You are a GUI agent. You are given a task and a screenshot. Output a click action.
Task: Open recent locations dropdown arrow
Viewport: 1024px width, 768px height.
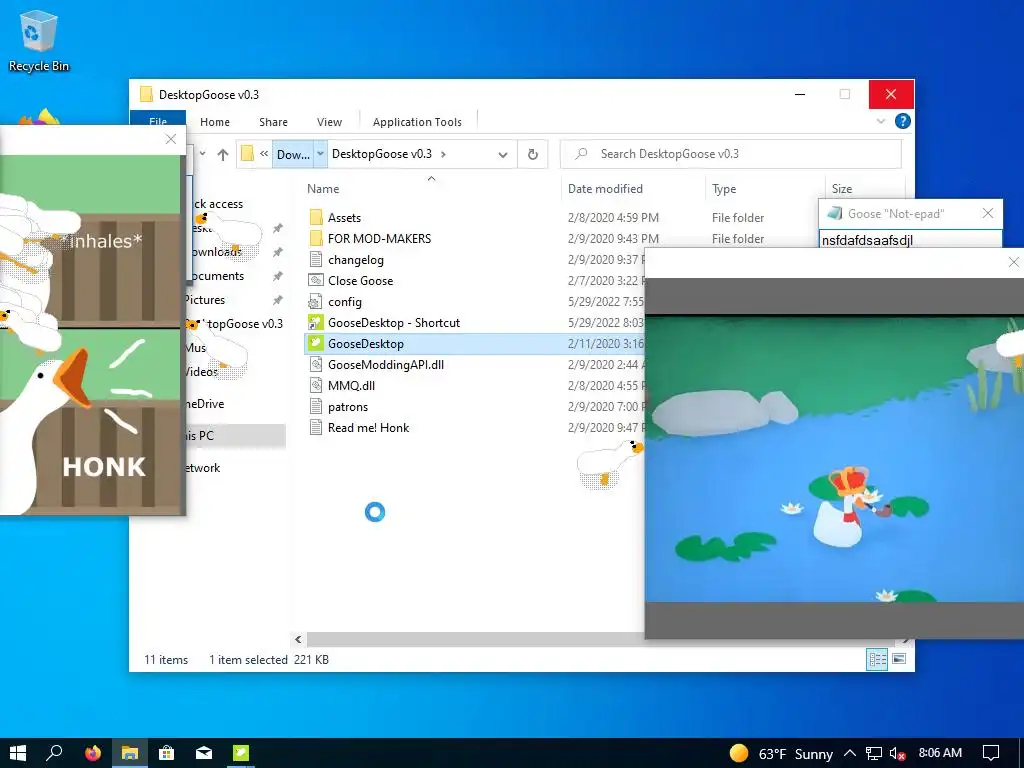tap(202, 154)
